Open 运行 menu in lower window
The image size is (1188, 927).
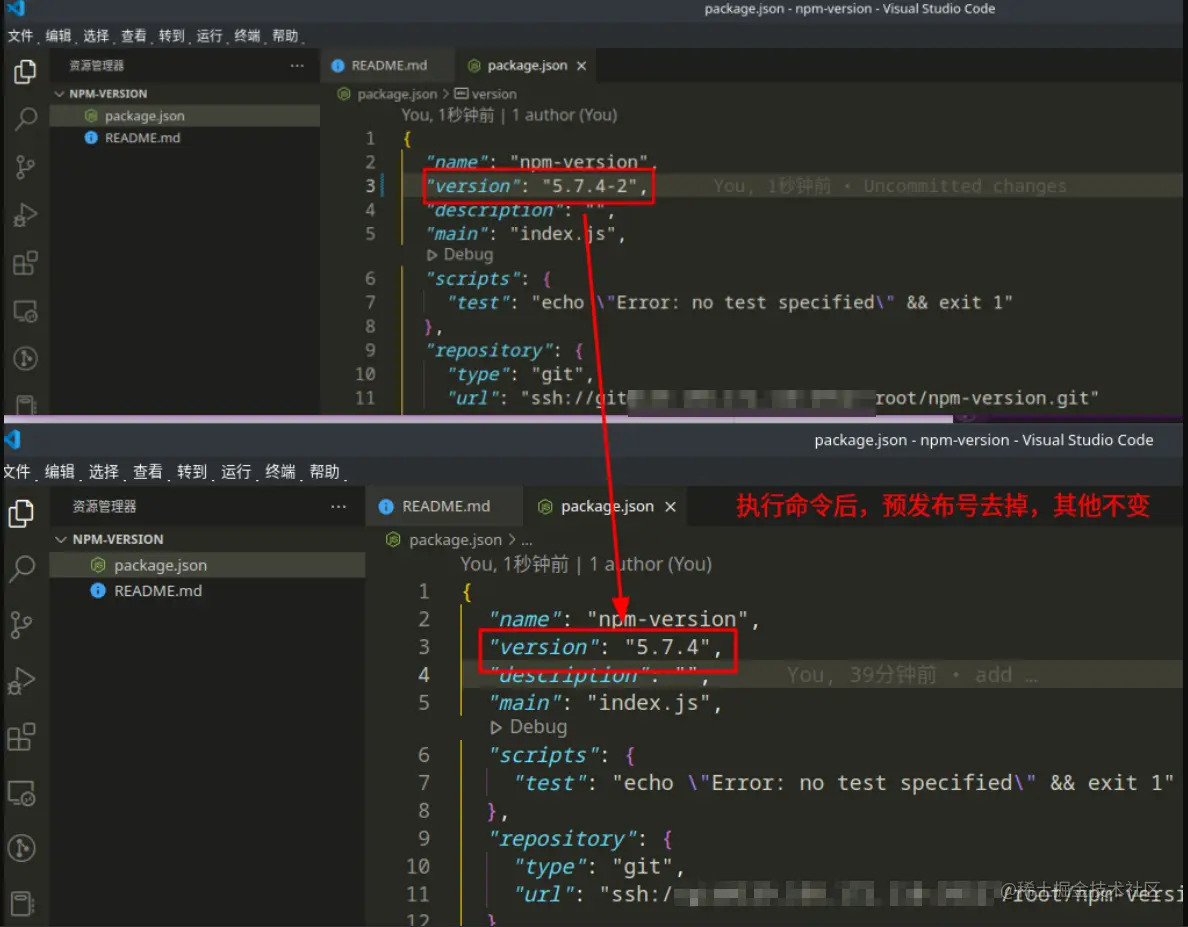tap(236, 472)
